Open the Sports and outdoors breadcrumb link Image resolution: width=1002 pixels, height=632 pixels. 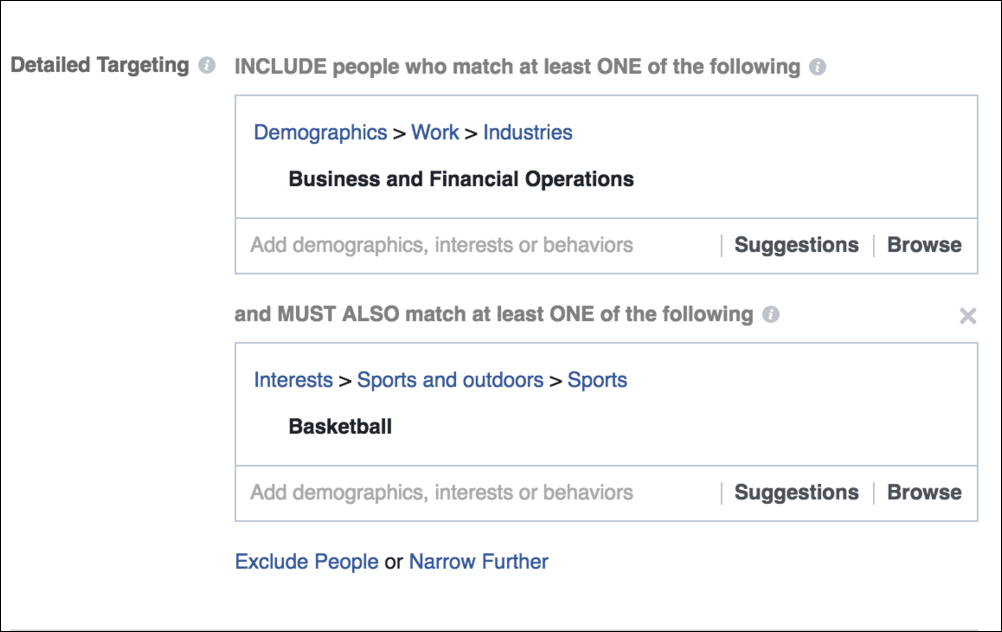(x=450, y=380)
